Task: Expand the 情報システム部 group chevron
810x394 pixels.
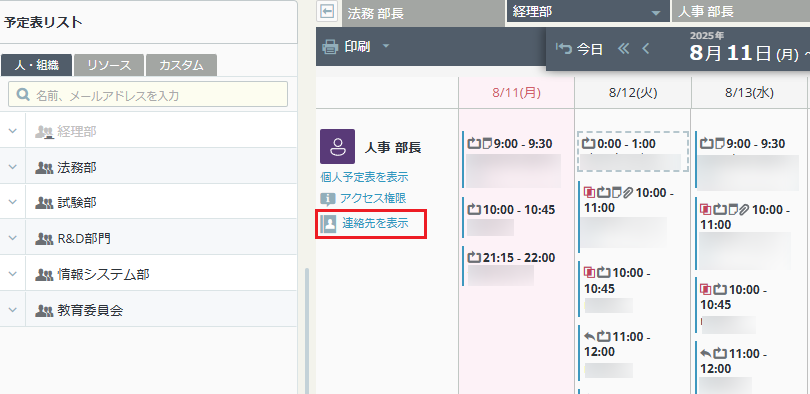Action: point(12,275)
